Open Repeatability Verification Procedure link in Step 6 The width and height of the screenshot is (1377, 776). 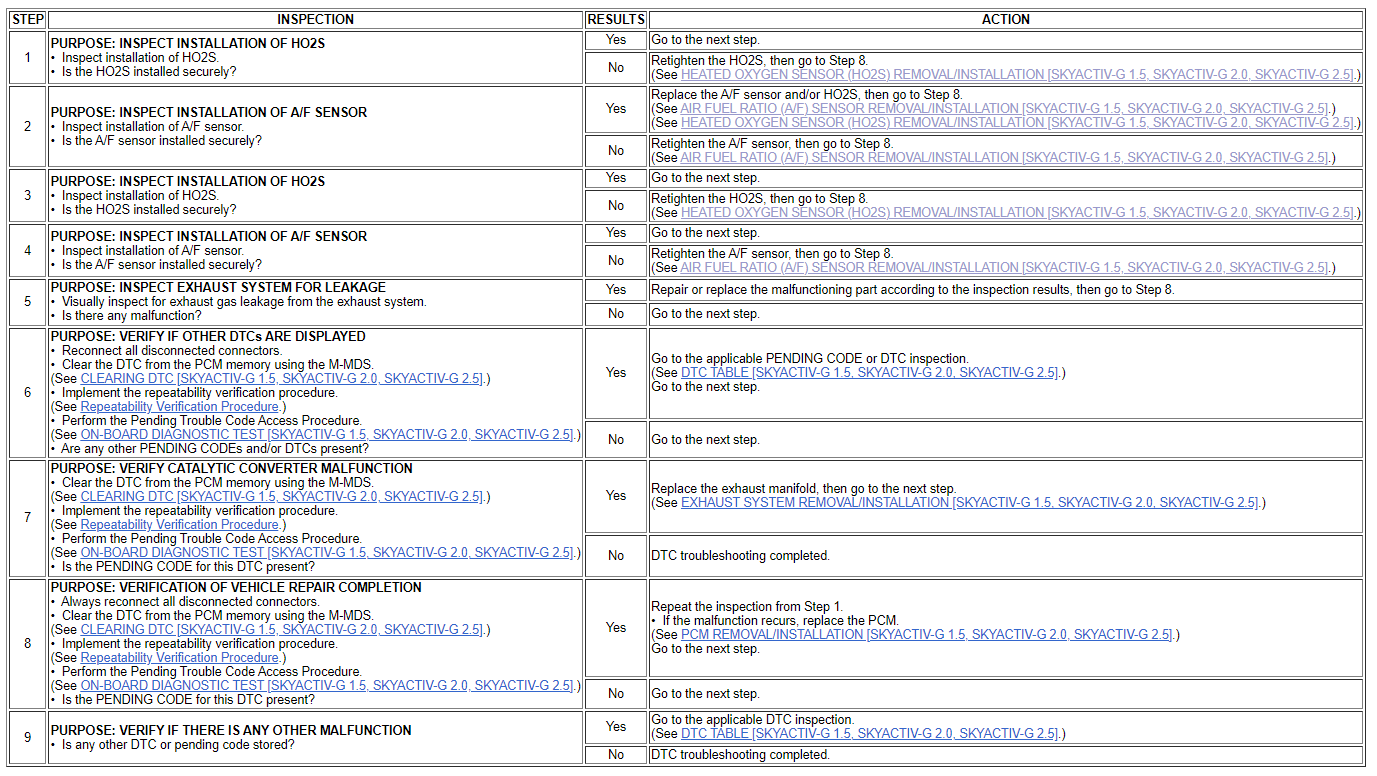click(x=180, y=407)
